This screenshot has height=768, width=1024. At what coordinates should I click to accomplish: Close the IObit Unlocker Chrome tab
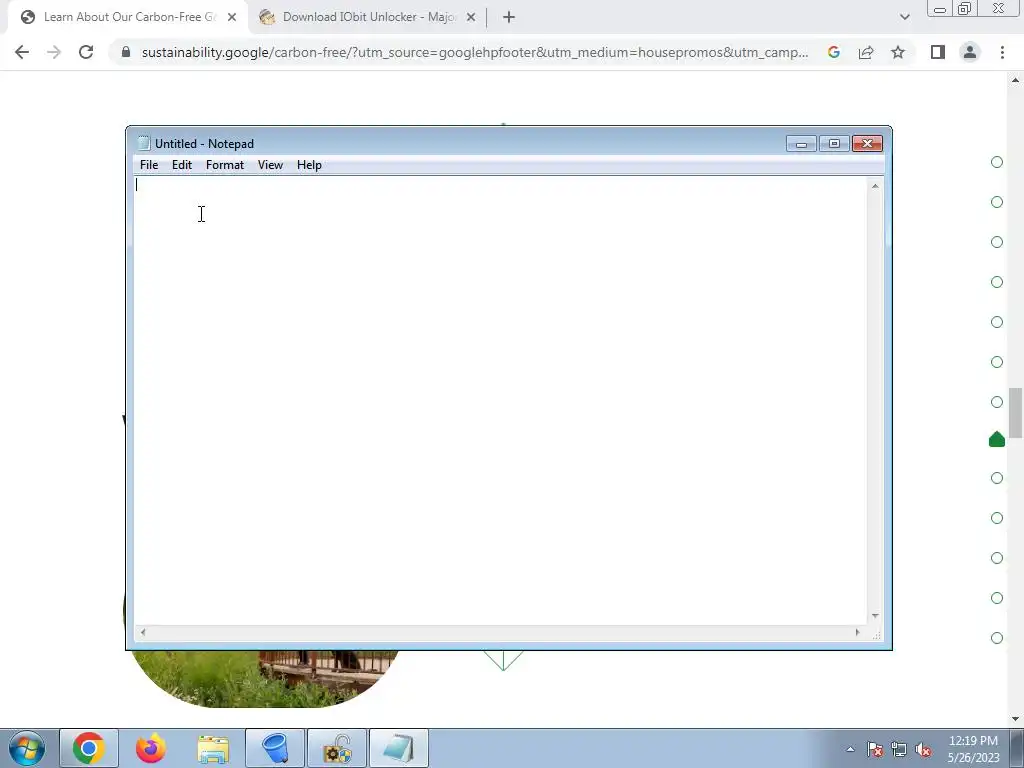pos(471,17)
